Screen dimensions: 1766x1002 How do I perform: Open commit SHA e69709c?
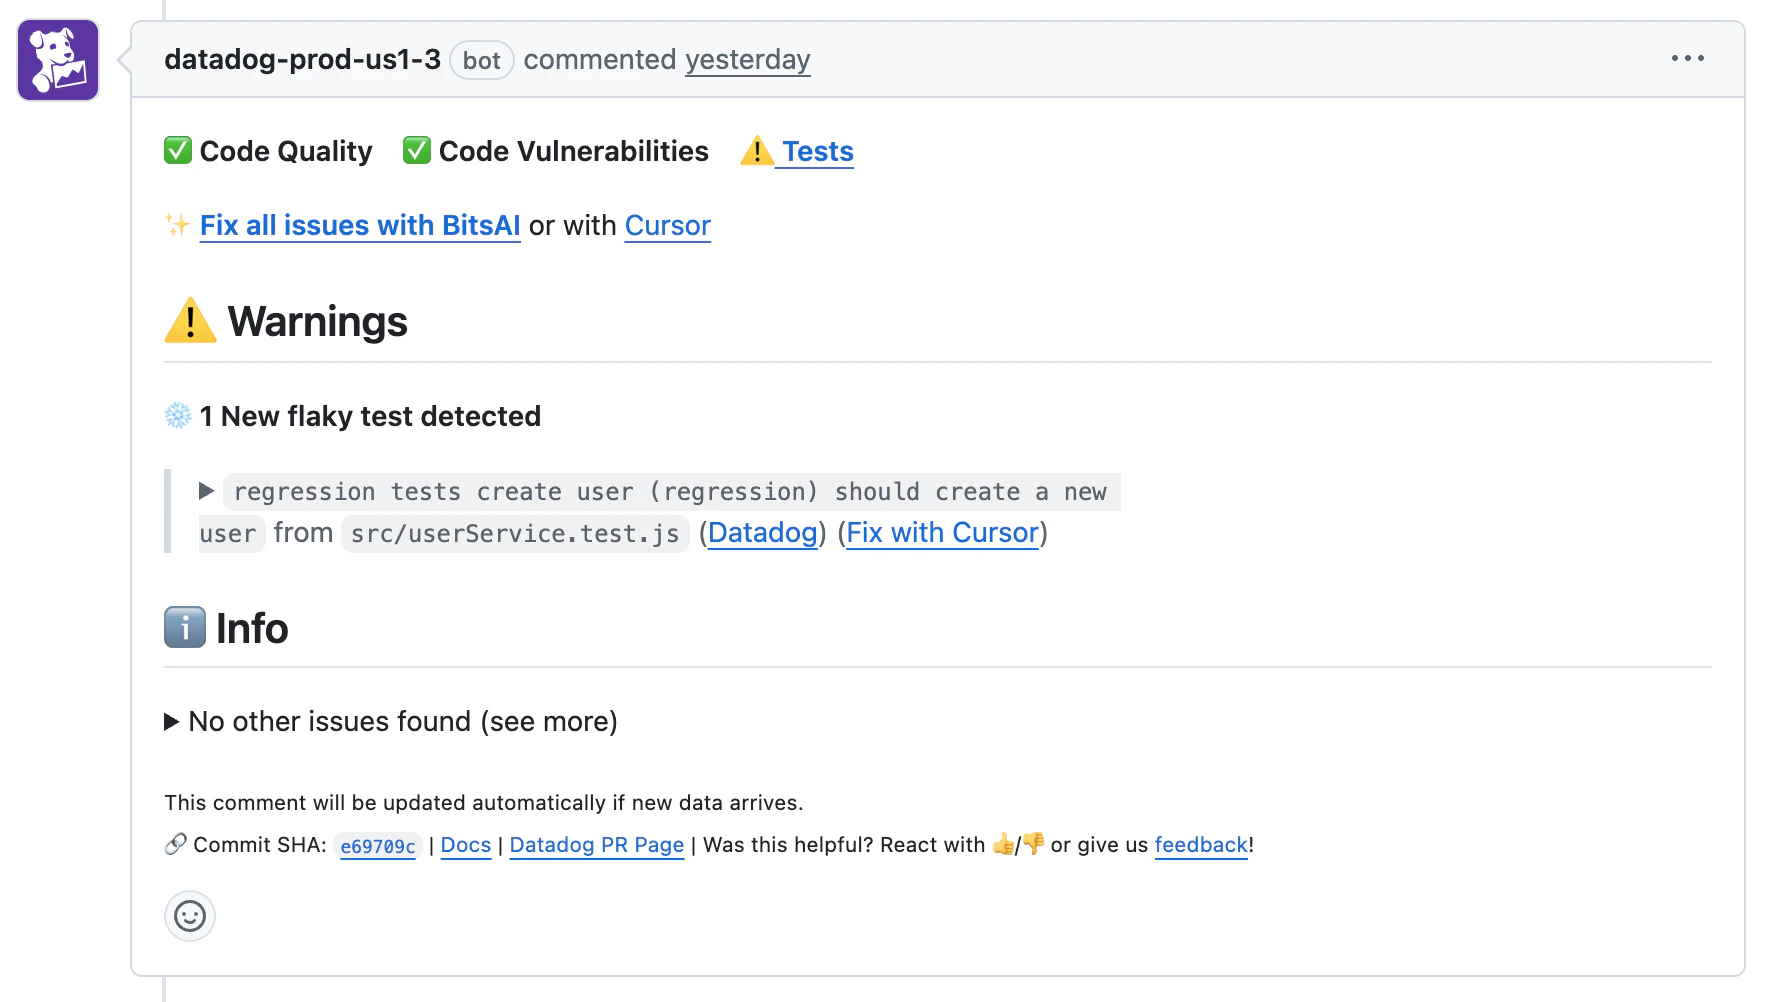(378, 846)
